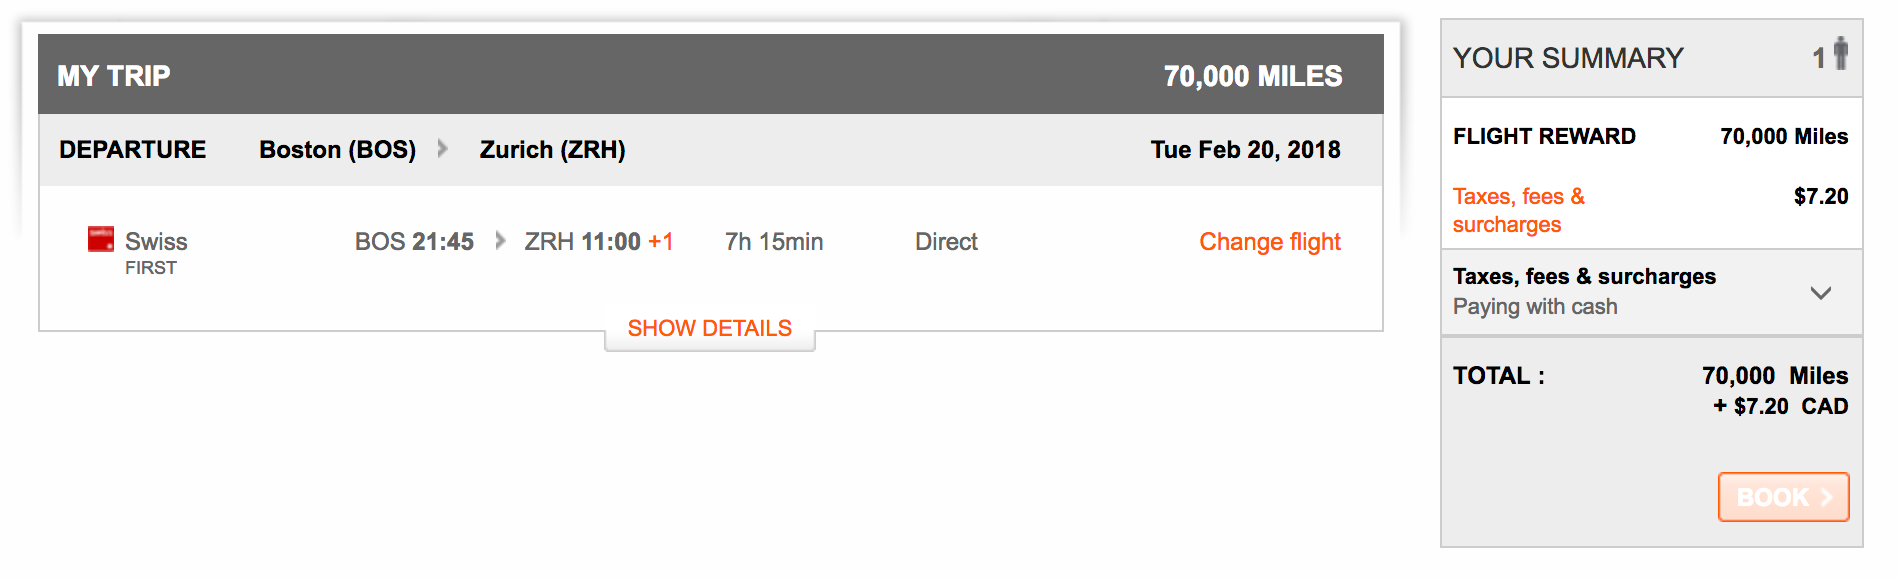Click the arrow between Boston and Zurich
This screenshot has width=1898, height=588.
coord(443,149)
